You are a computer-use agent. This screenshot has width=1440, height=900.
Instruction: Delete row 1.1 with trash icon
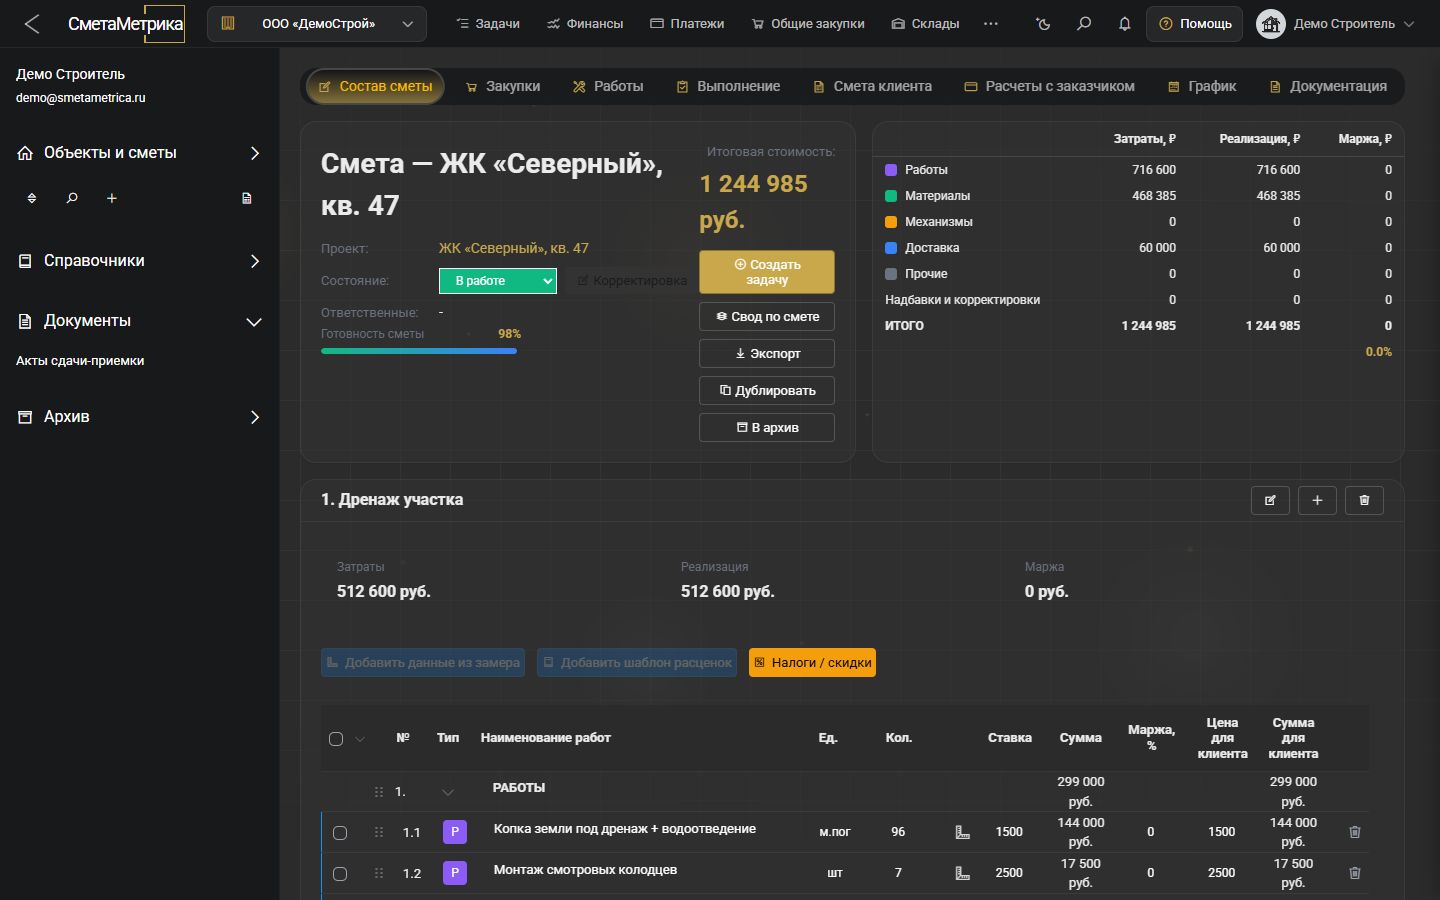point(1355,832)
